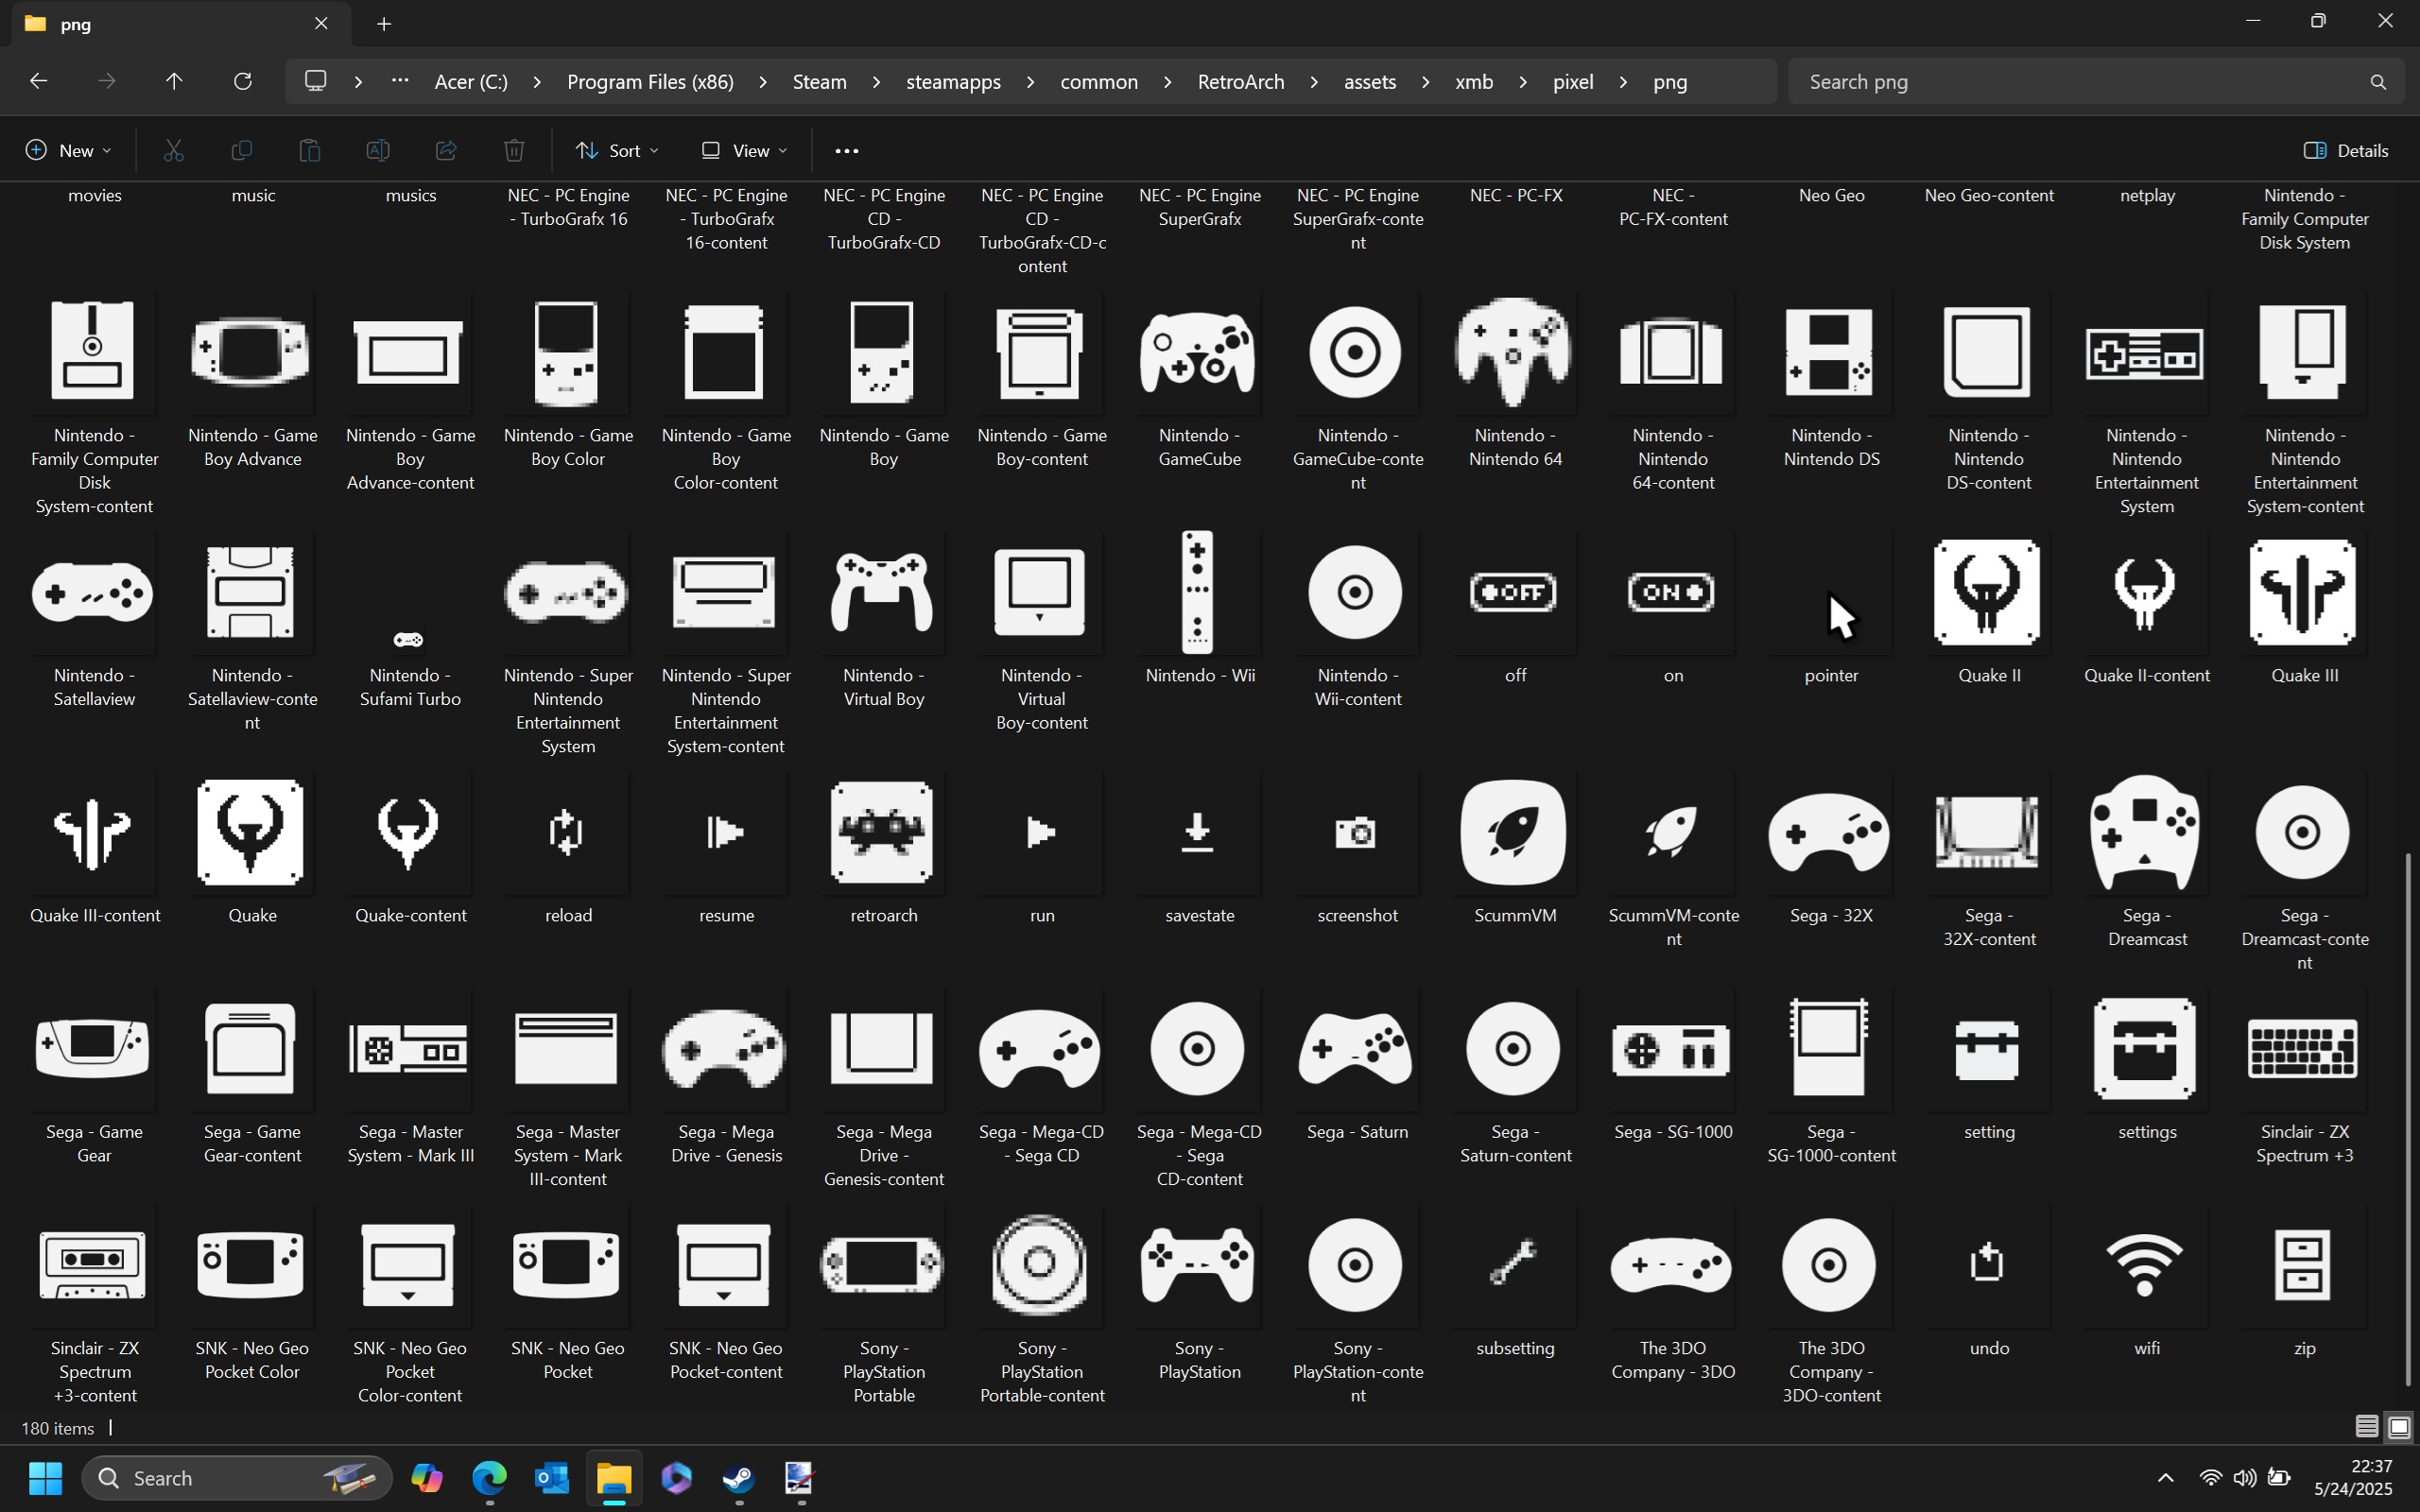Open a new tab with plus button
Viewport: 2420px width, 1512px height.
tap(384, 23)
